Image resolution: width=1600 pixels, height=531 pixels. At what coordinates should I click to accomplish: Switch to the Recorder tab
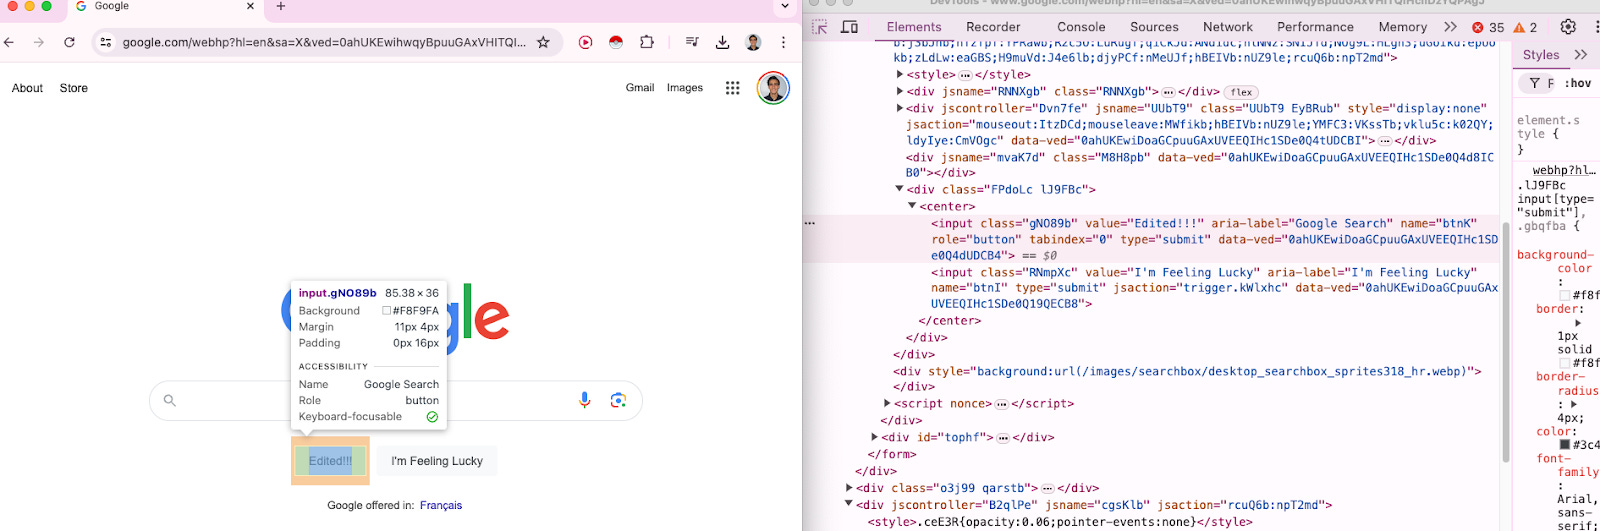pos(993,27)
